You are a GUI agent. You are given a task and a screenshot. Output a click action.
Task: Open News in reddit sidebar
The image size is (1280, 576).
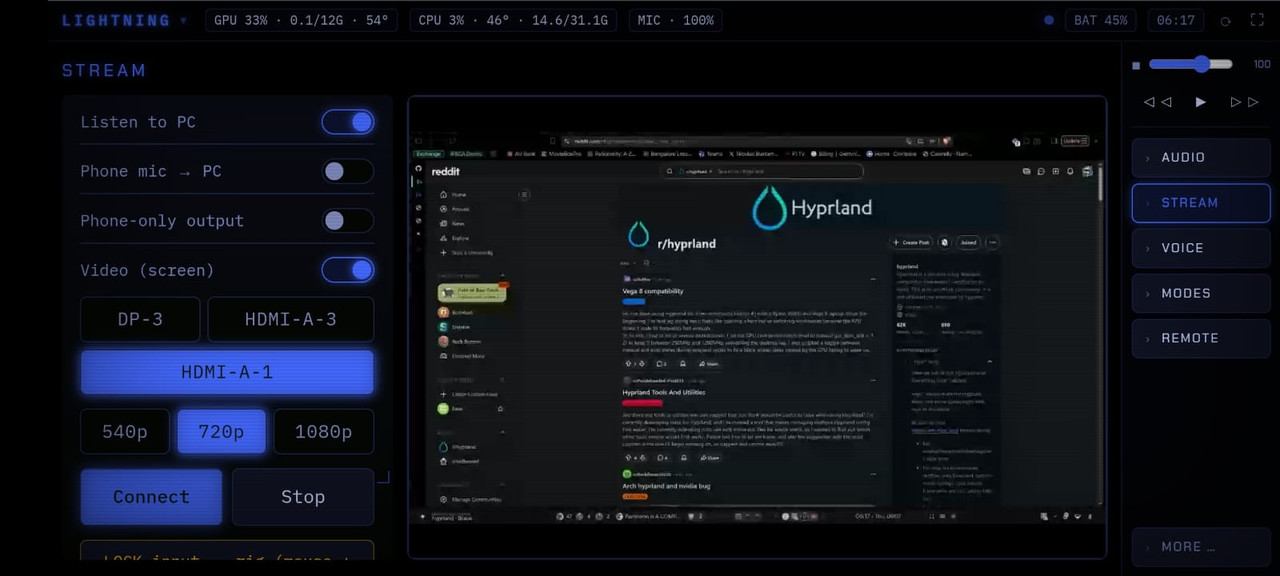click(x=452, y=224)
